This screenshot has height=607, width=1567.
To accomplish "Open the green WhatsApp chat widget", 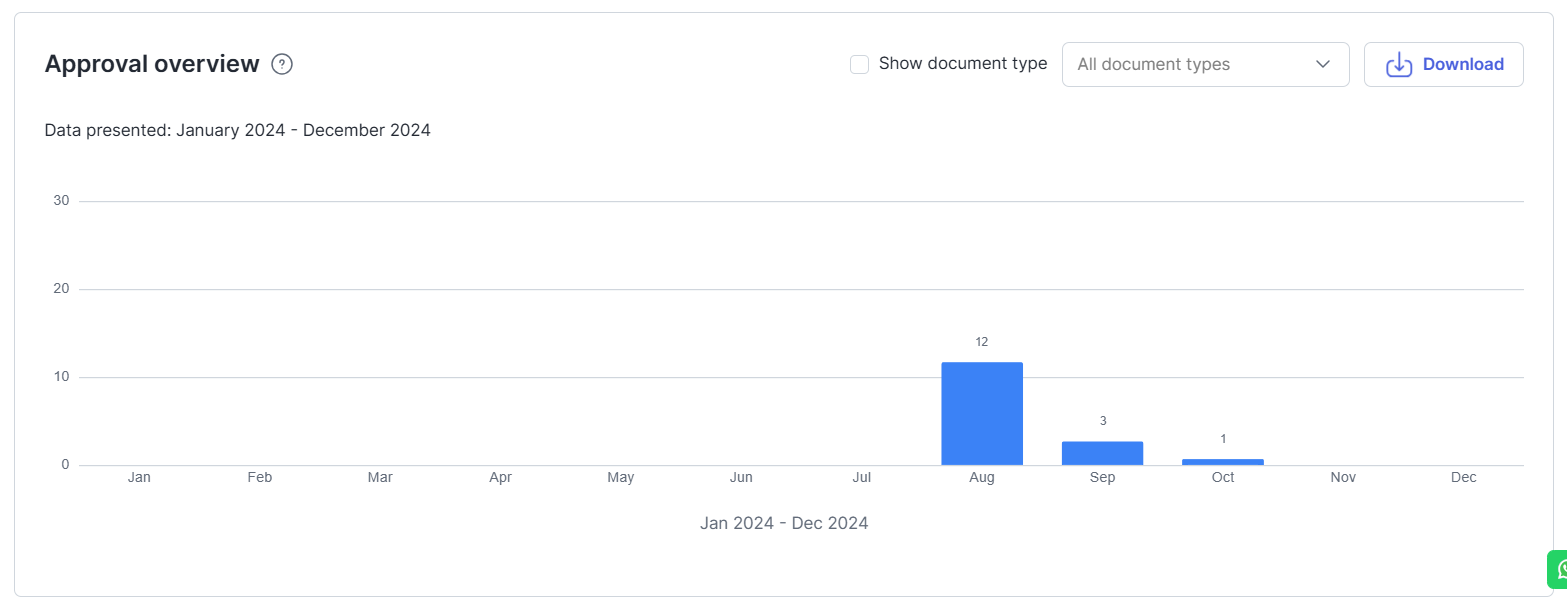I will (x=1558, y=570).
